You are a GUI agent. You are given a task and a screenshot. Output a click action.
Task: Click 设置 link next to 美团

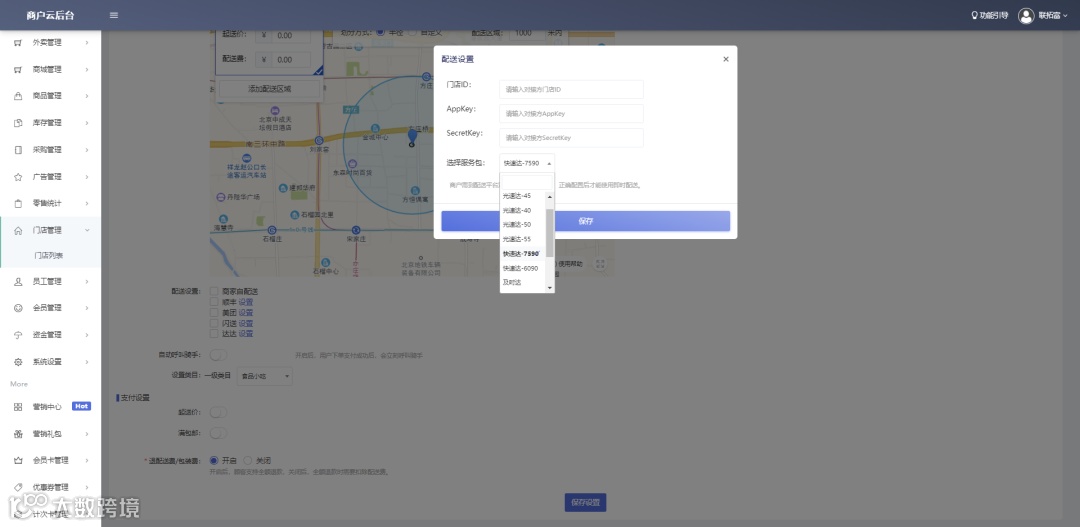point(246,312)
